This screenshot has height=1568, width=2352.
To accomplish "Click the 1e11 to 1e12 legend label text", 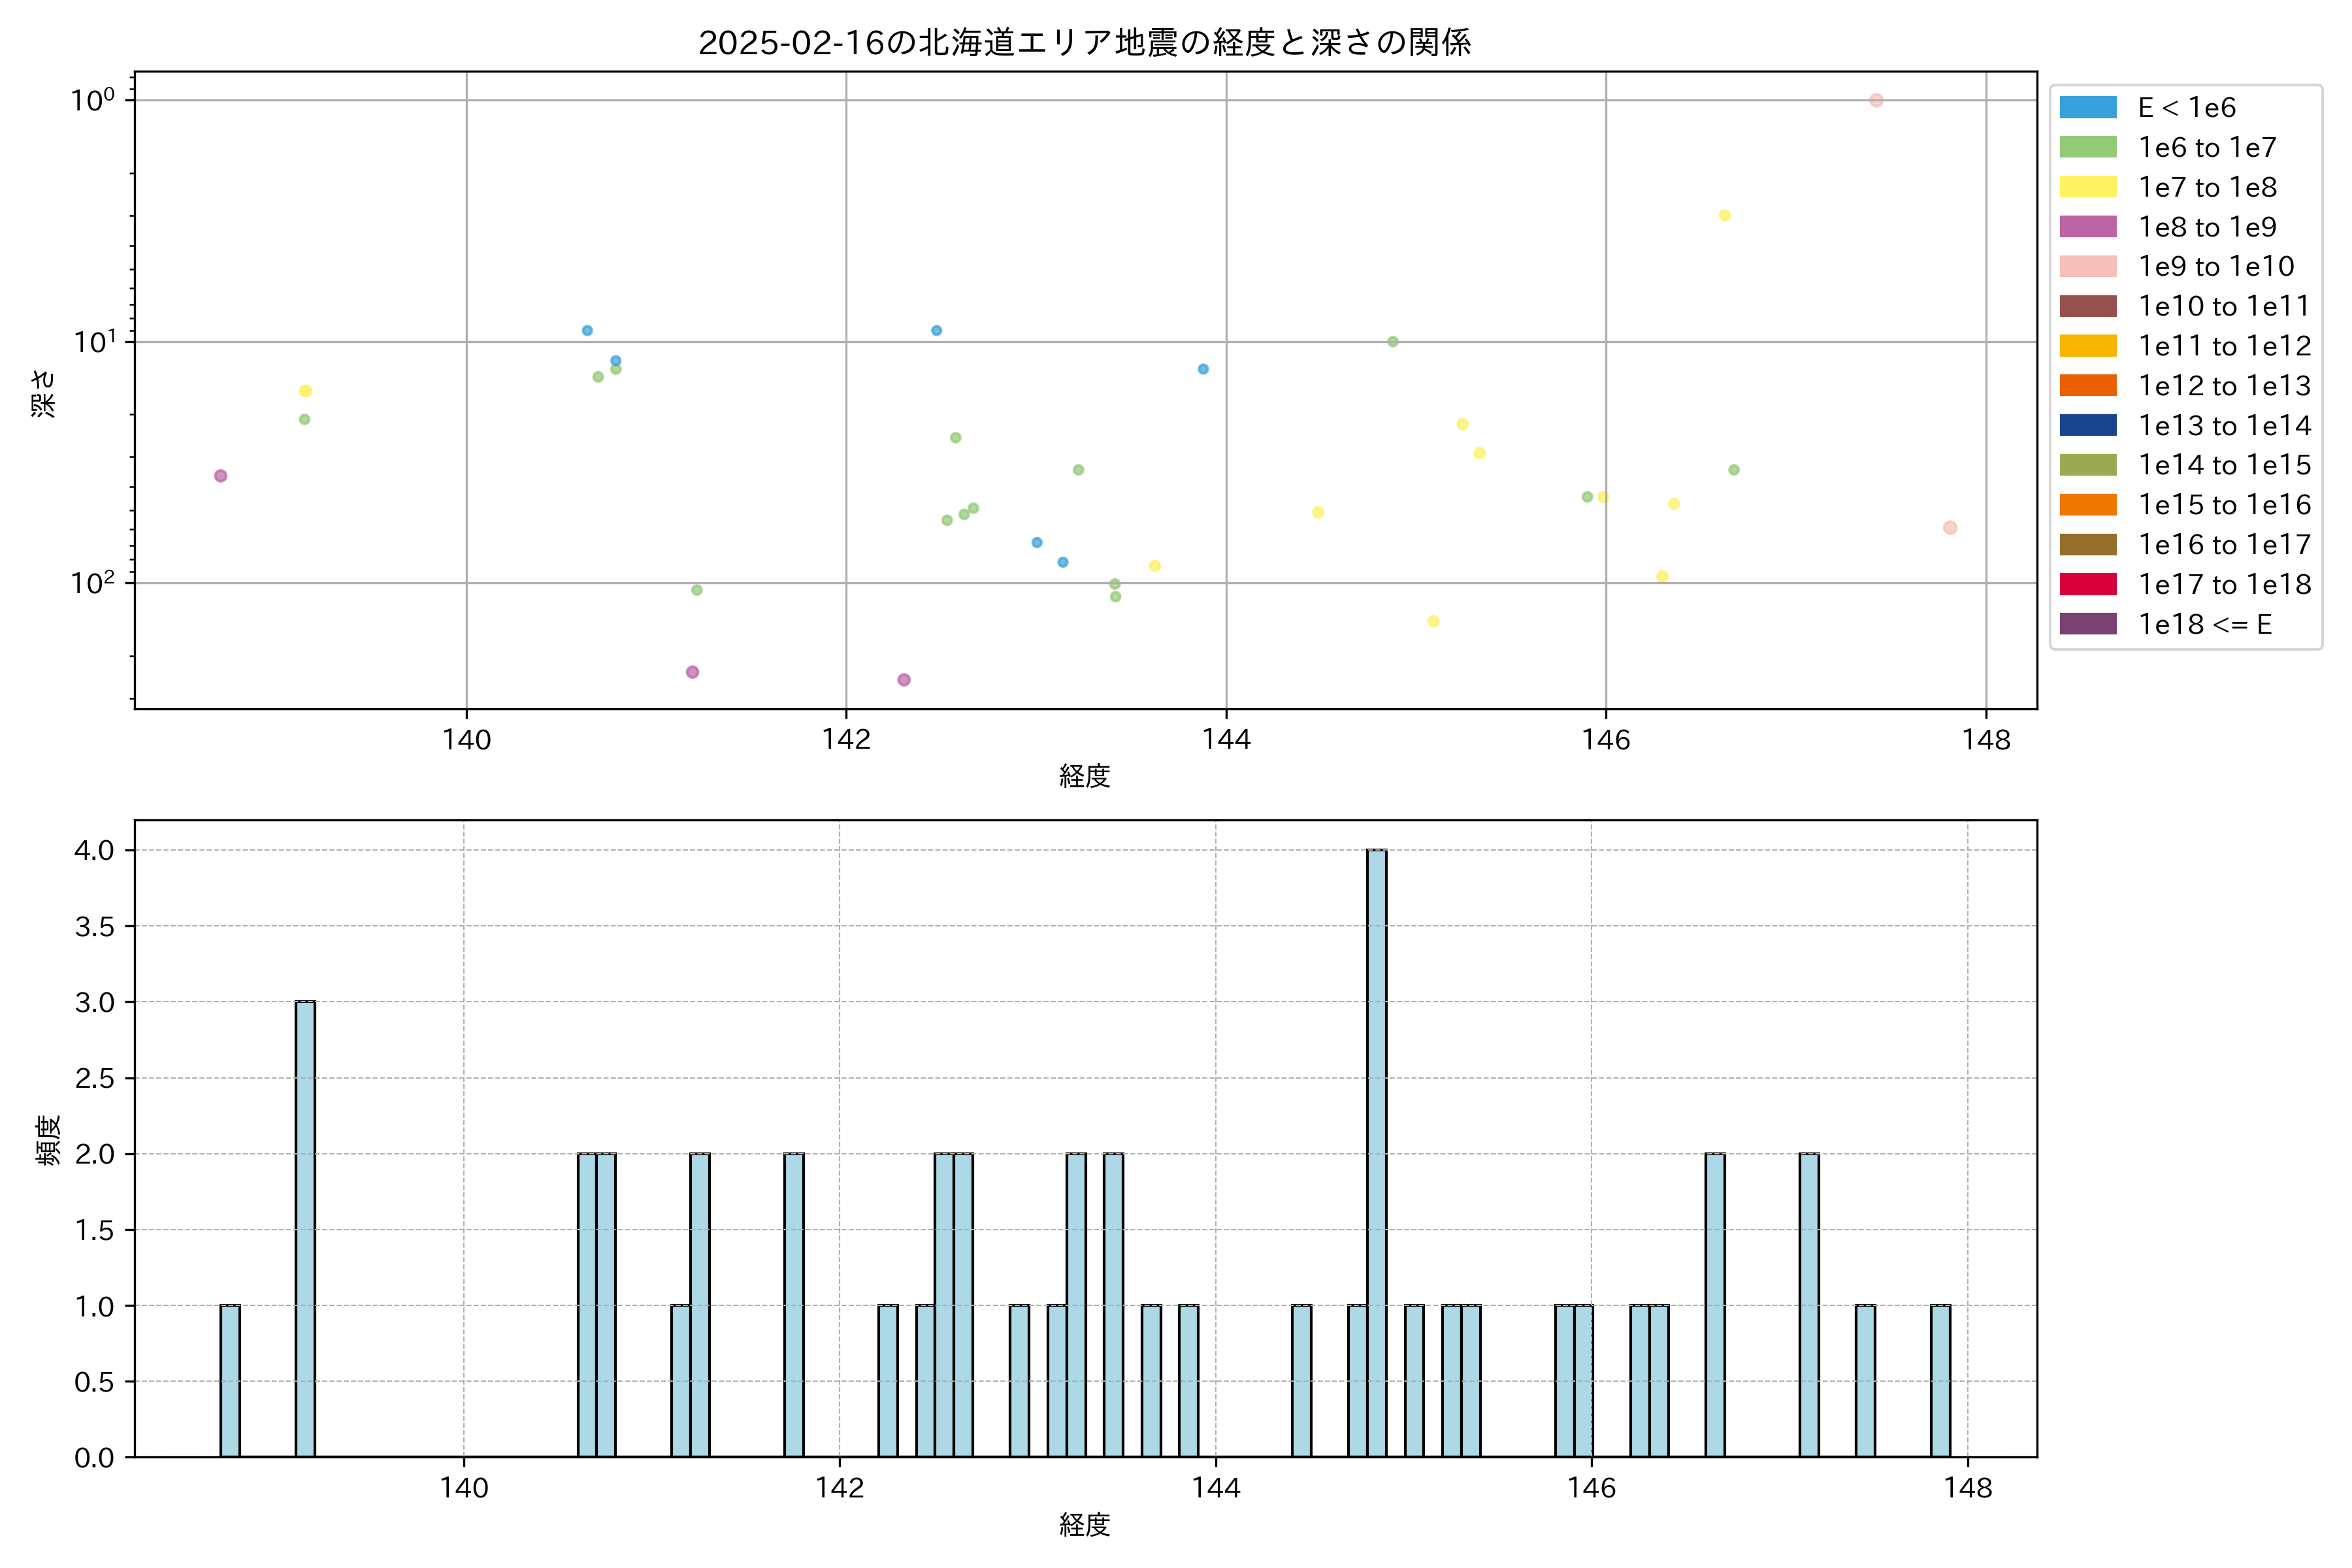I will [x=2224, y=346].
